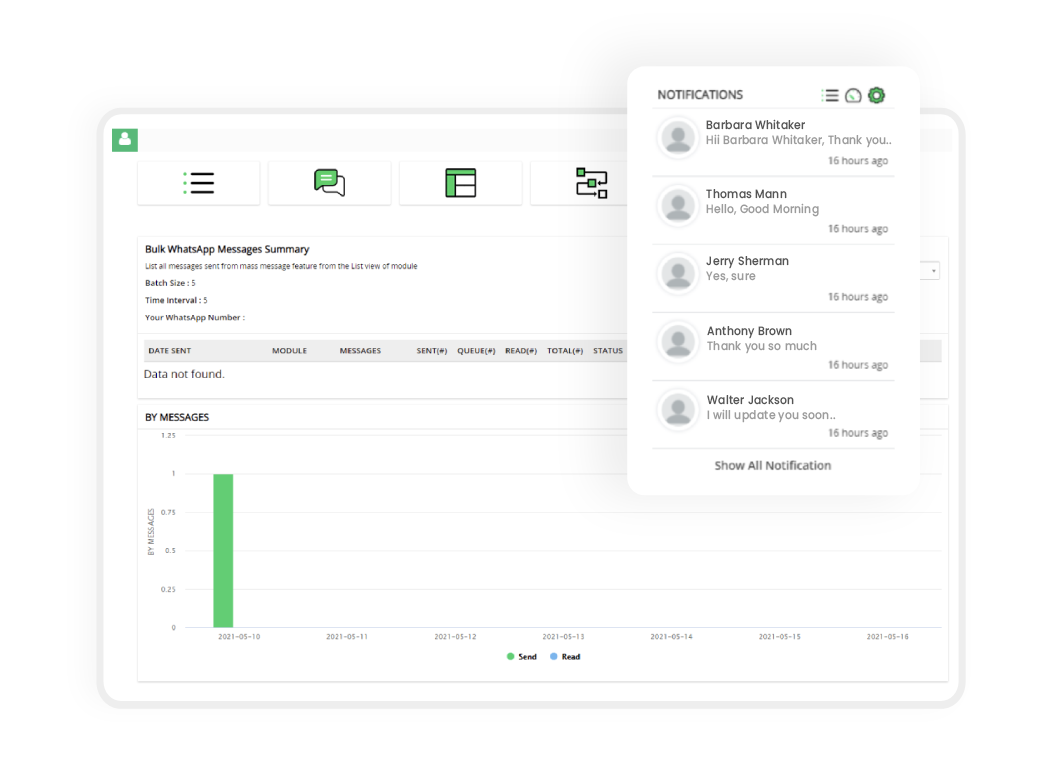The image size is (1064, 783).
Task: Click the STATUS column header
Action: click(x=608, y=351)
